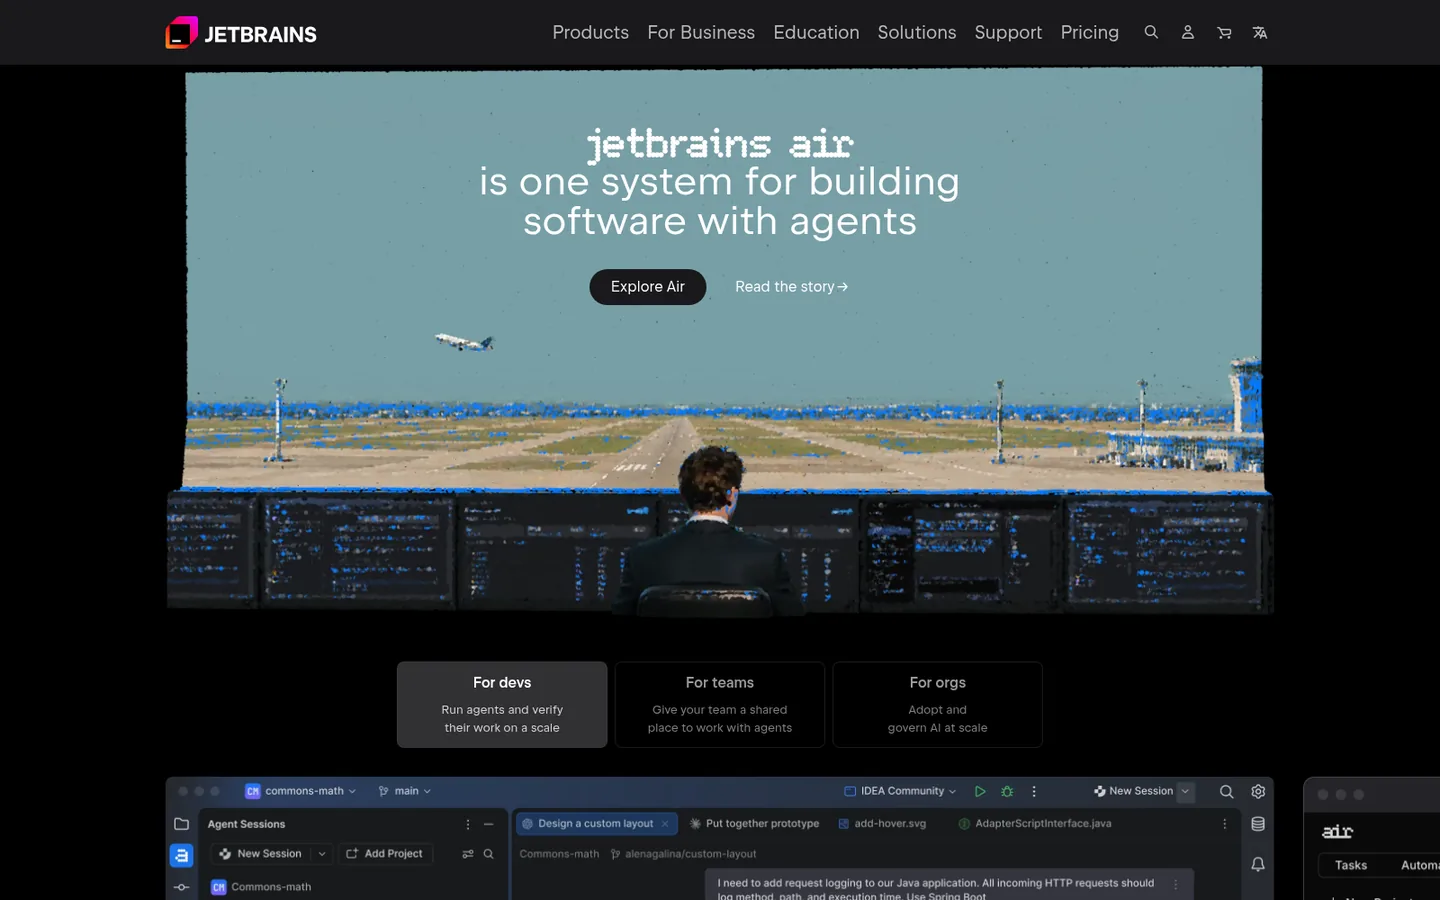Open editor tabs overflow menu dots
The image size is (1440, 900).
(x=1224, y=824)
